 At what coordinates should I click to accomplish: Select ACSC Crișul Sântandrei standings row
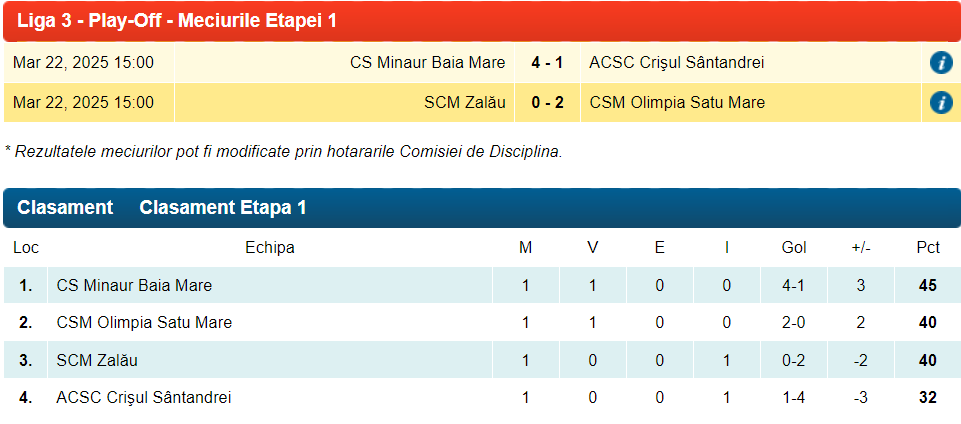[144, 397]
